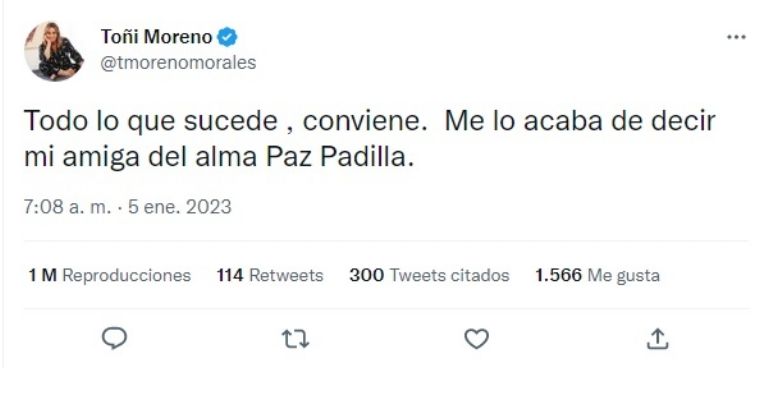Click the words 'Todo lo que sucede'

(150, 120)
